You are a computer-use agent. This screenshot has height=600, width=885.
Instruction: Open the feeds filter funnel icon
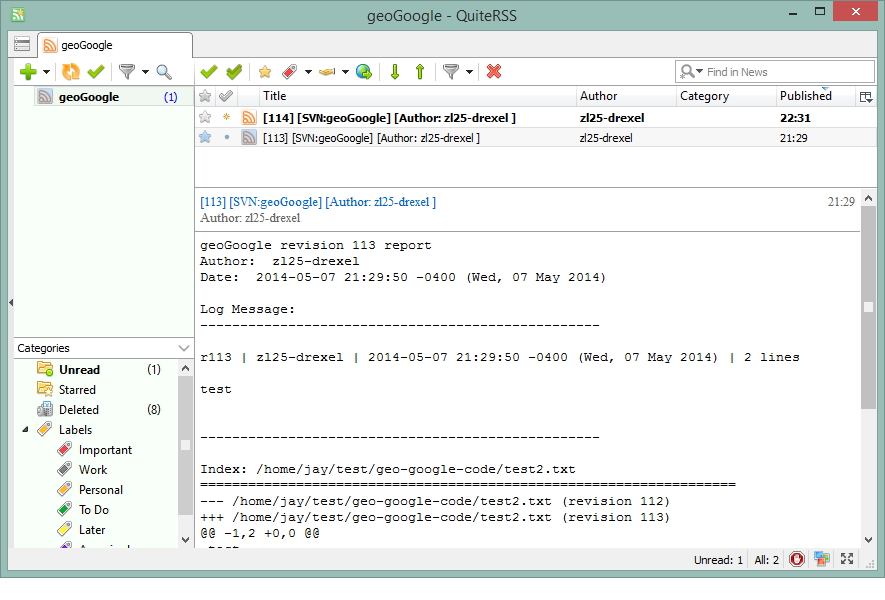pyautogui.click(x=127, y=72)
